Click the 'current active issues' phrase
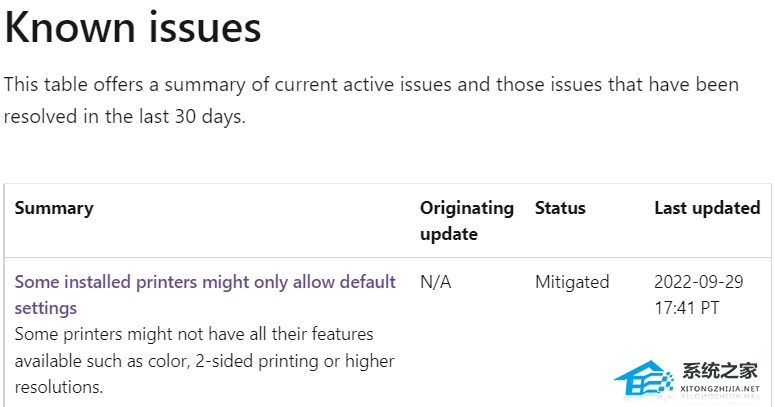The image size is (775, 407). coord(328,83)
